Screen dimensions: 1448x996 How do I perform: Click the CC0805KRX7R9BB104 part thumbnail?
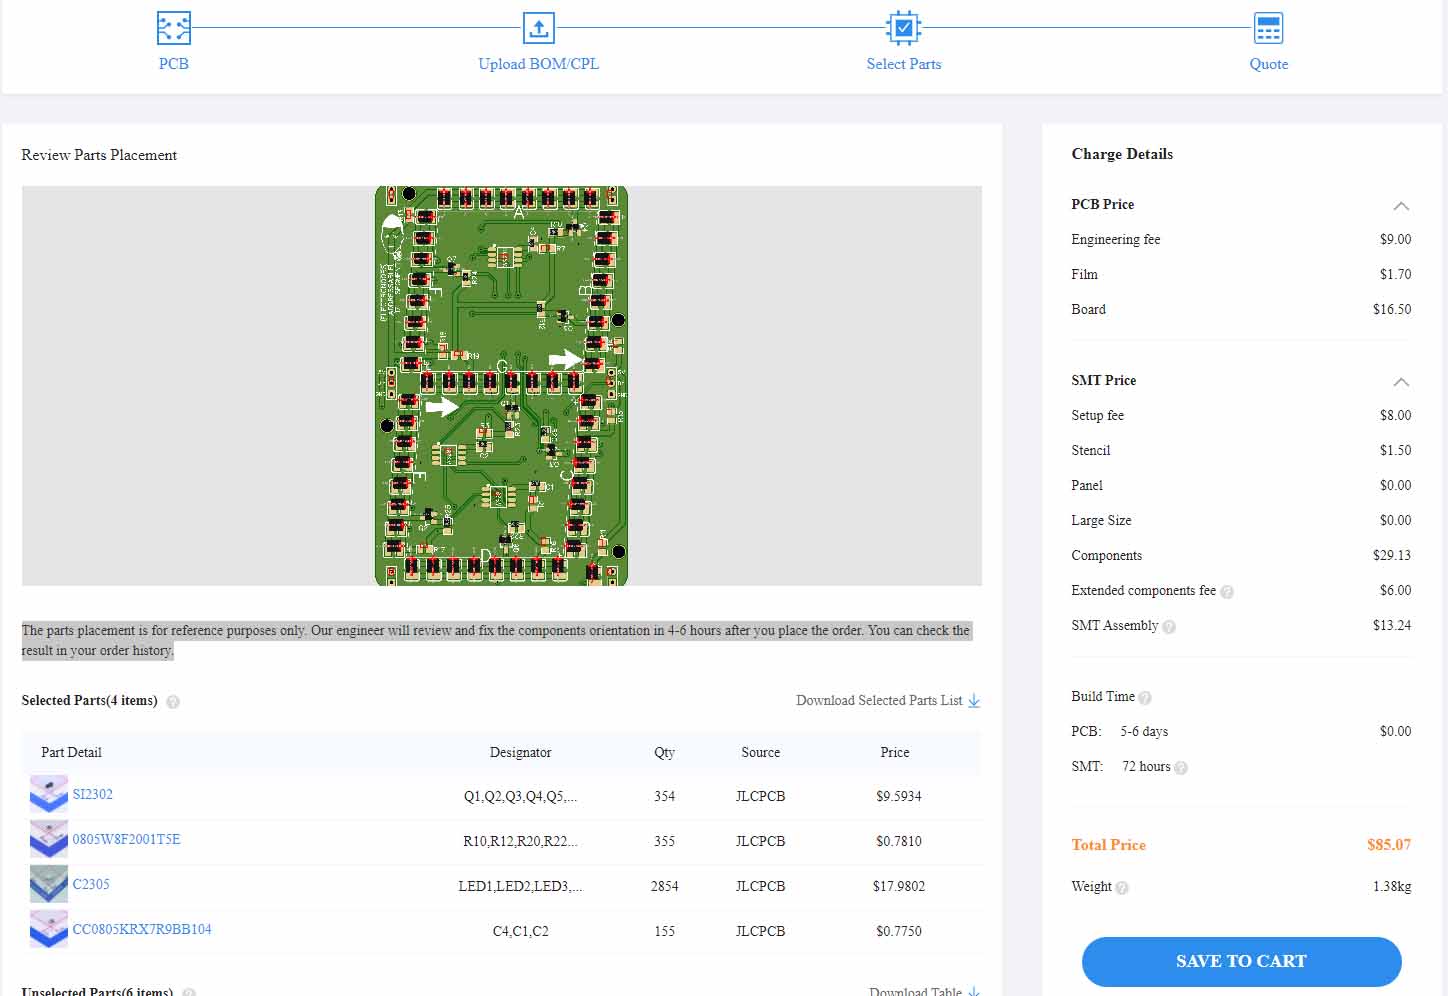pyautogui.click(x=48, y=929)
